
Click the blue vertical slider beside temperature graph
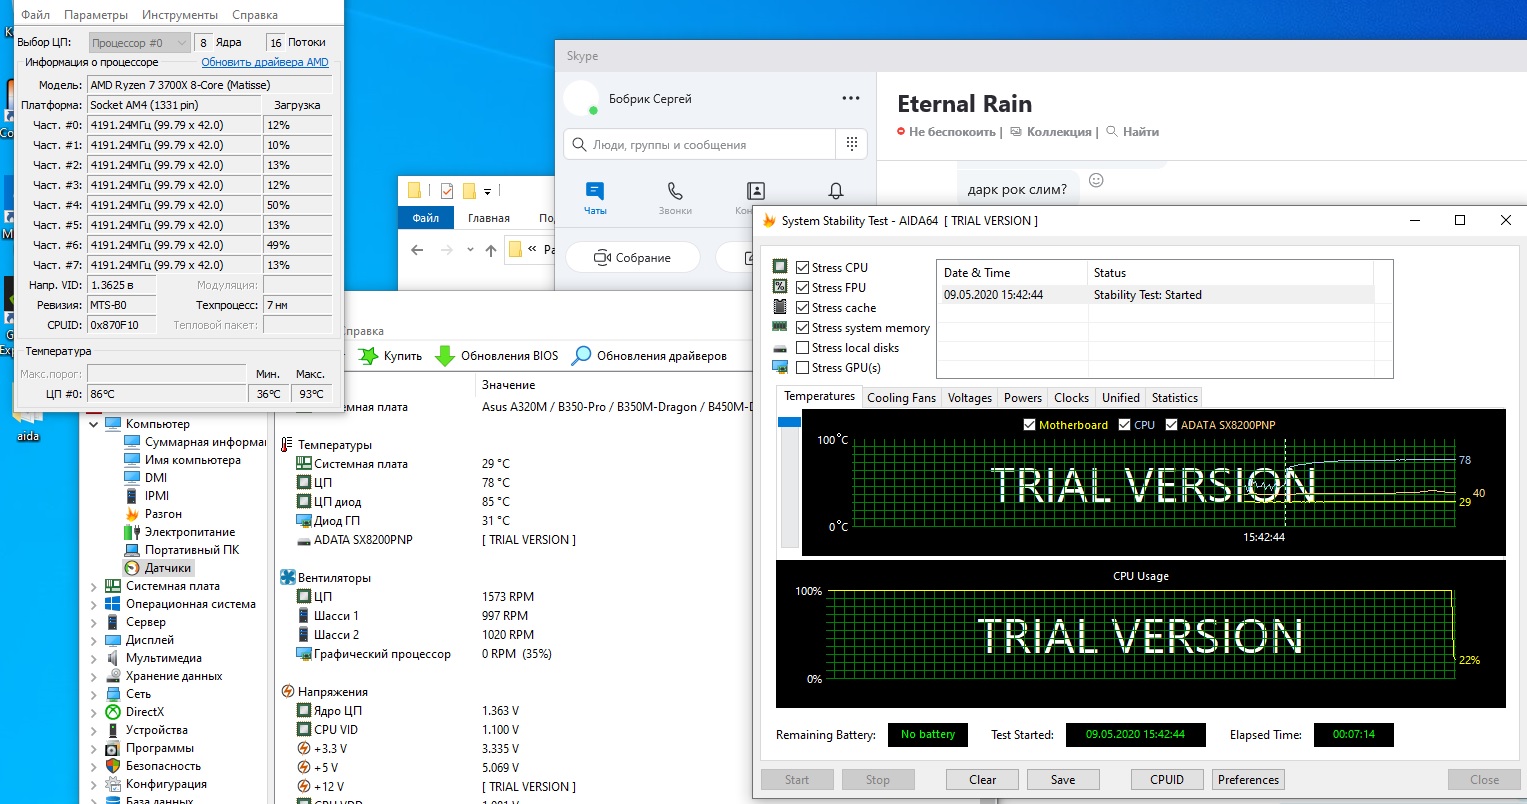(789, 422)
